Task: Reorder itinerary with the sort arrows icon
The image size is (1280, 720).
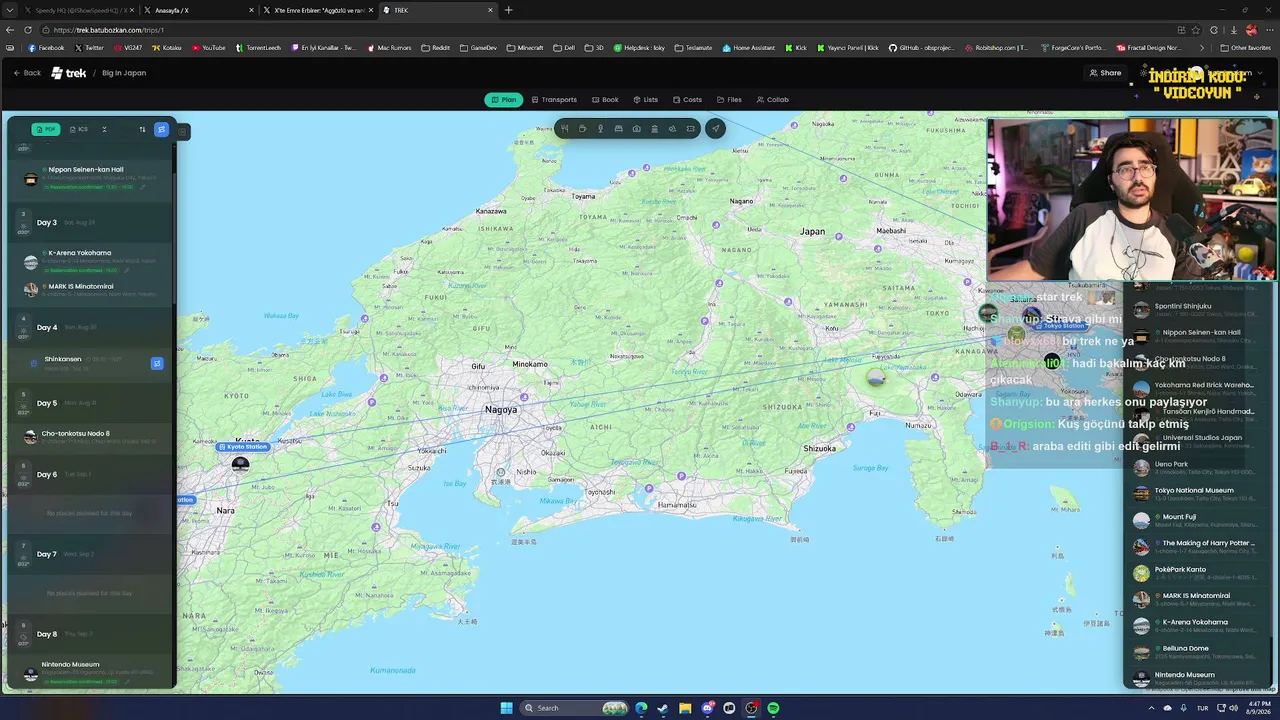Action: pos(142,129)
